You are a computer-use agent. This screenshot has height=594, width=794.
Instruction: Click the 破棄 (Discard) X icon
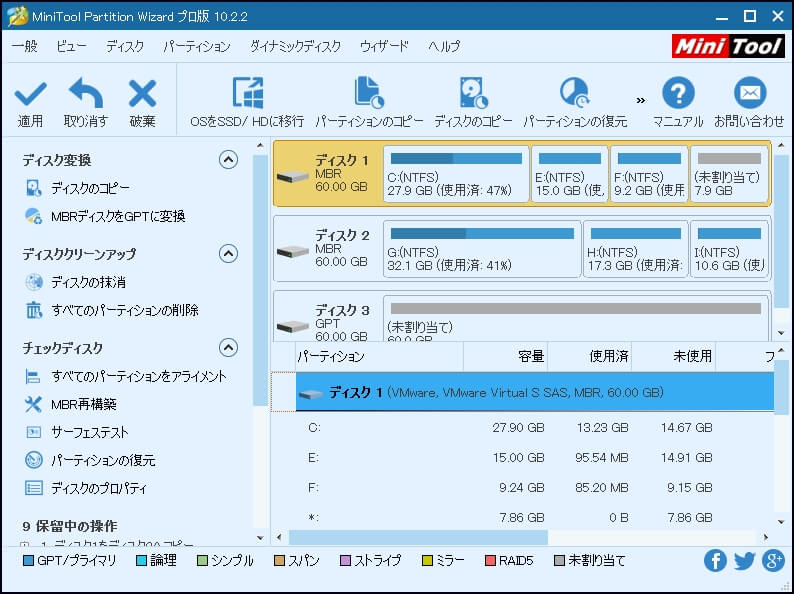click(x=142, y=93)
